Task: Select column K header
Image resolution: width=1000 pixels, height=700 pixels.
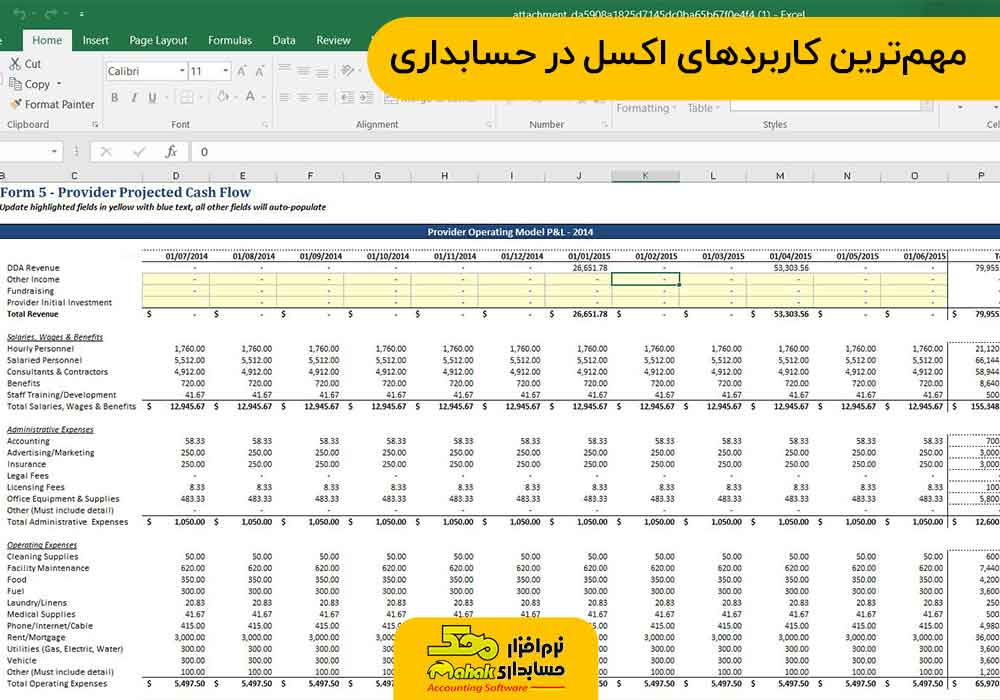Action: point(645,175)
